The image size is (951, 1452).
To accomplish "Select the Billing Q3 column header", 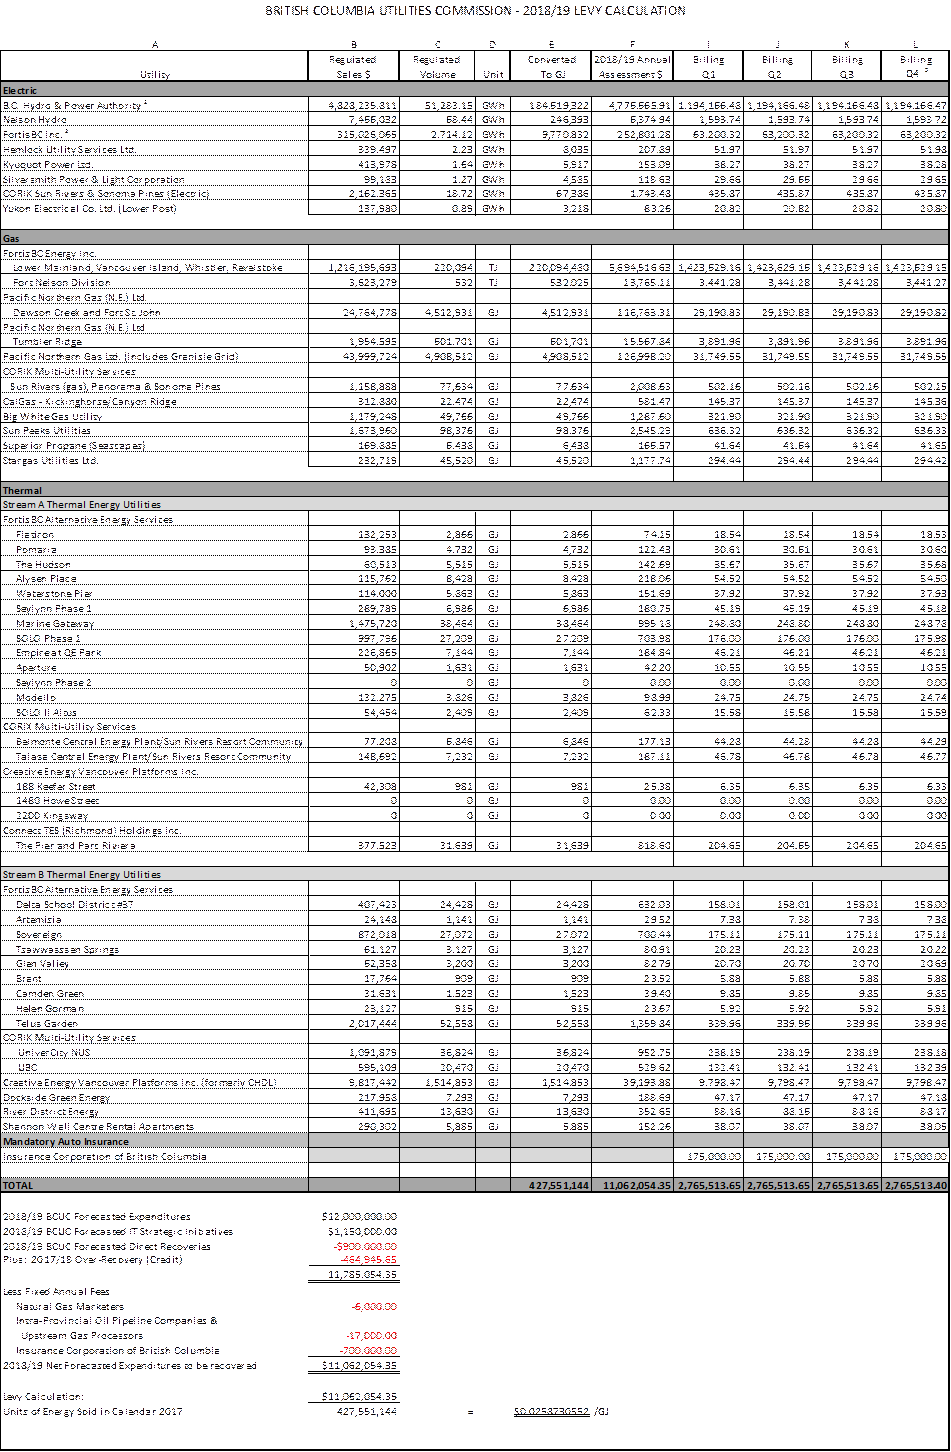I will 846,67.
